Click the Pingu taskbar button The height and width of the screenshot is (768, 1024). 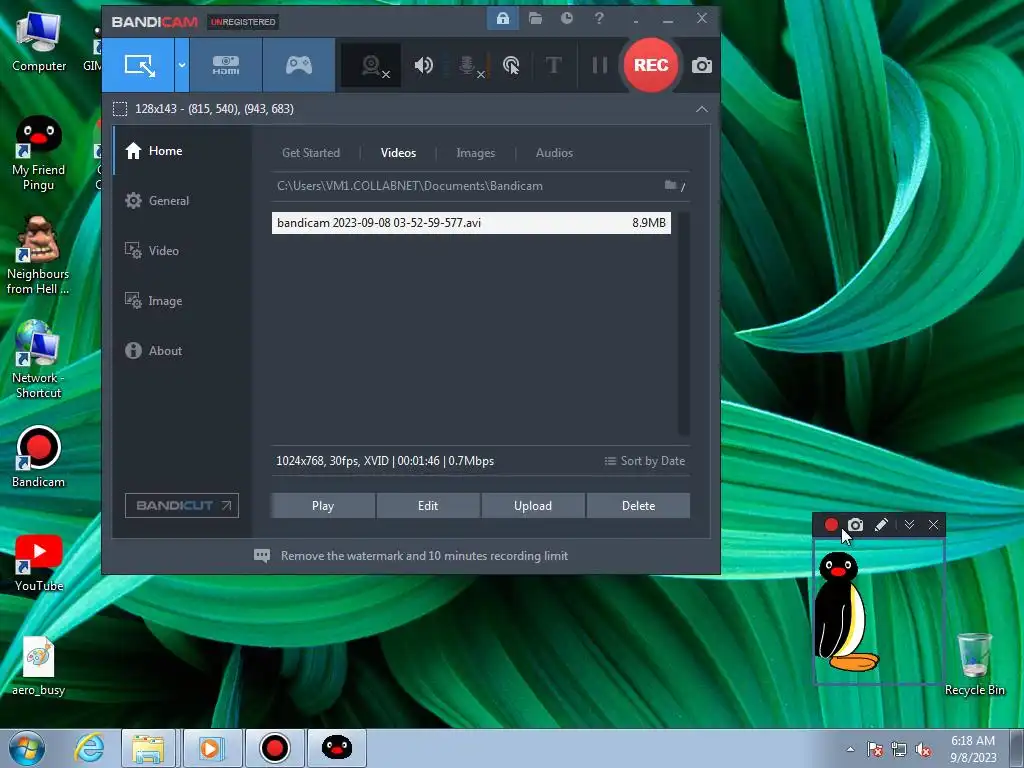coord(337,748)
